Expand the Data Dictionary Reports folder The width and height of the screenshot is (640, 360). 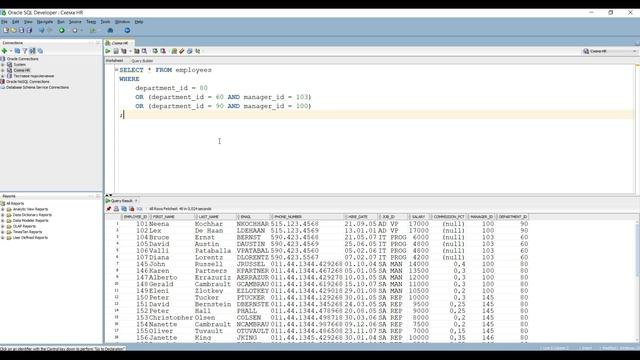(3, 215)
